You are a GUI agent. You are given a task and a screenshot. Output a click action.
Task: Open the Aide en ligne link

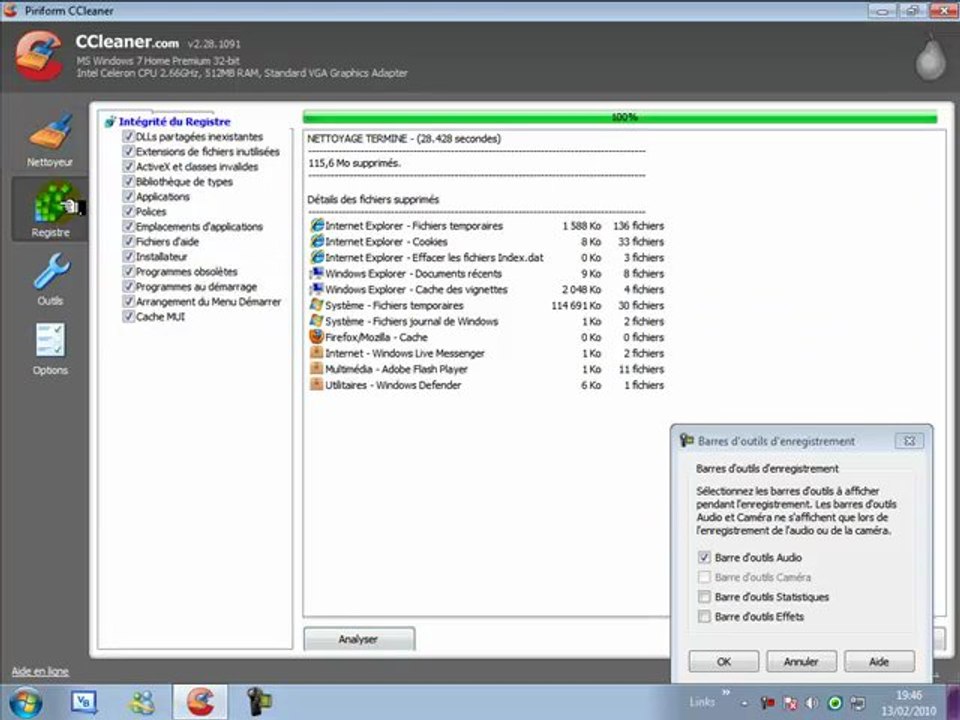tap(40, 671)
